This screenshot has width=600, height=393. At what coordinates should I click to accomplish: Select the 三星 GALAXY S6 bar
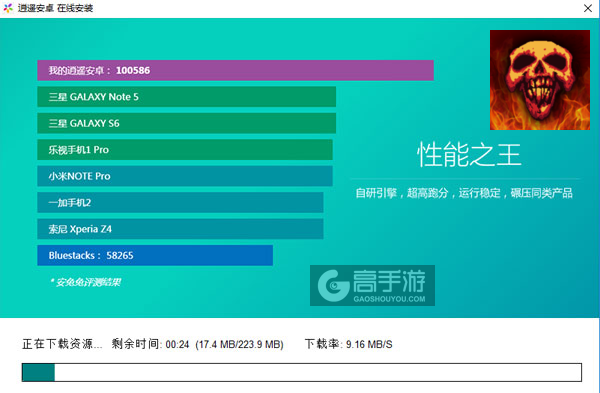pyautogui.click(x=186, y=123)
